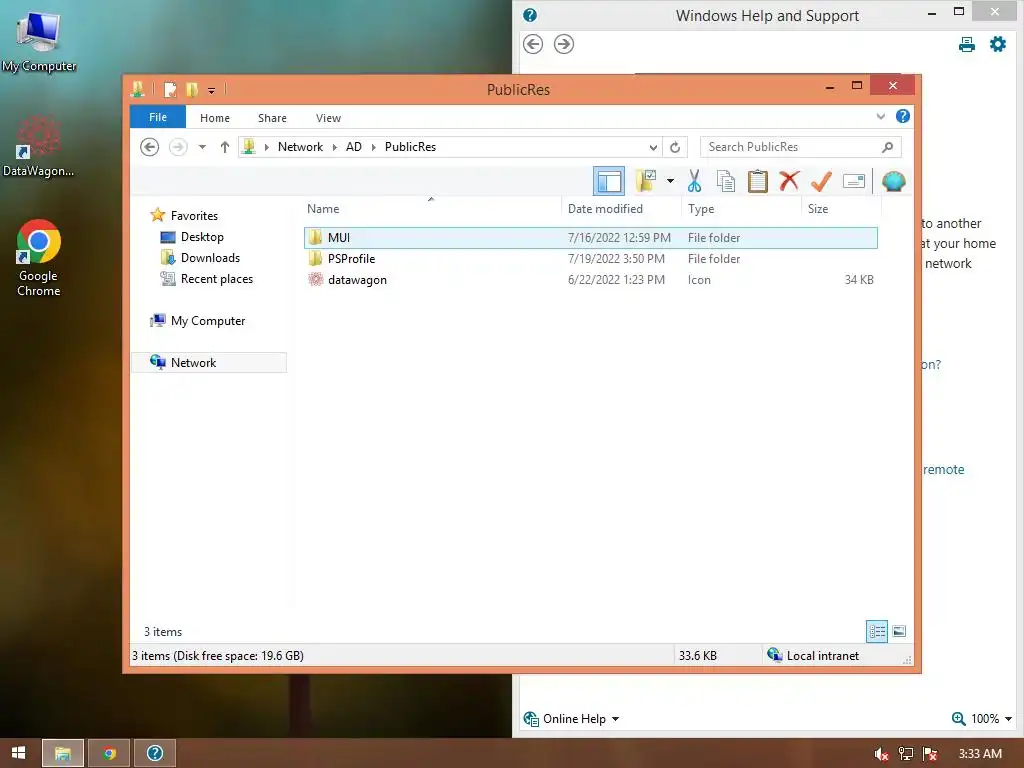
Task: Open the Start button on the taskbar
Action: tap(18, 753)
